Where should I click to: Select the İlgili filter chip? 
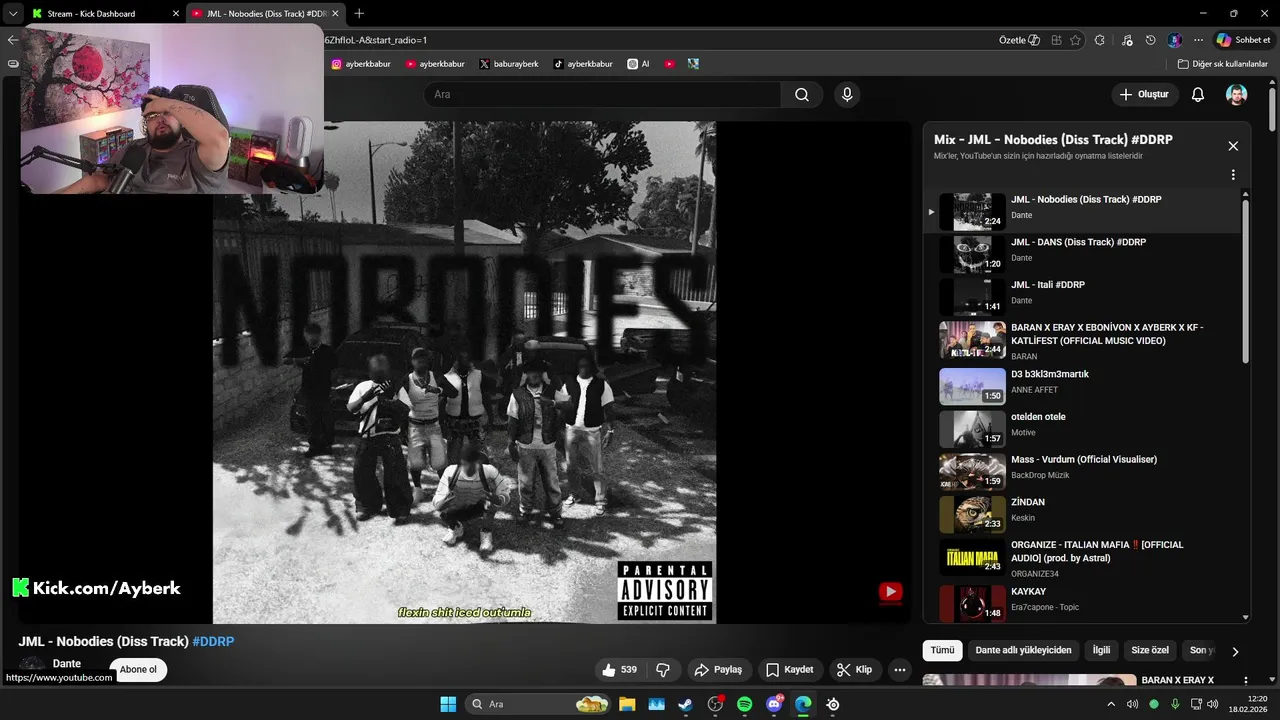[1101, 650]
